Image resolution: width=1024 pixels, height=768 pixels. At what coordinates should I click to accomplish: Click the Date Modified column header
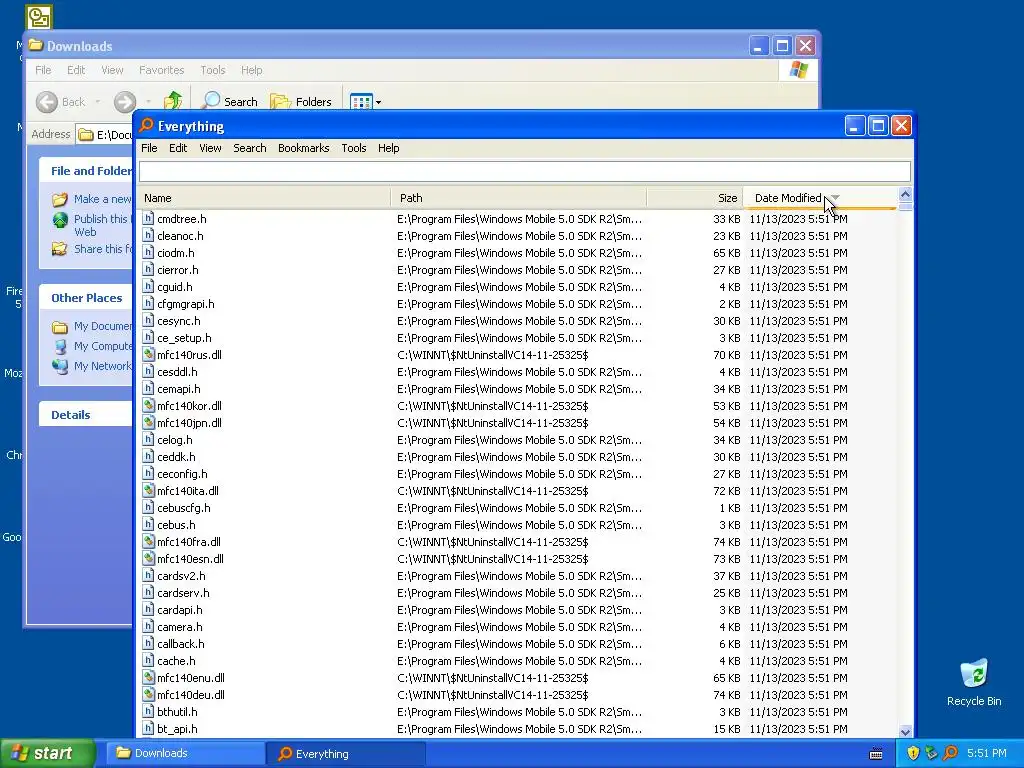820,198
